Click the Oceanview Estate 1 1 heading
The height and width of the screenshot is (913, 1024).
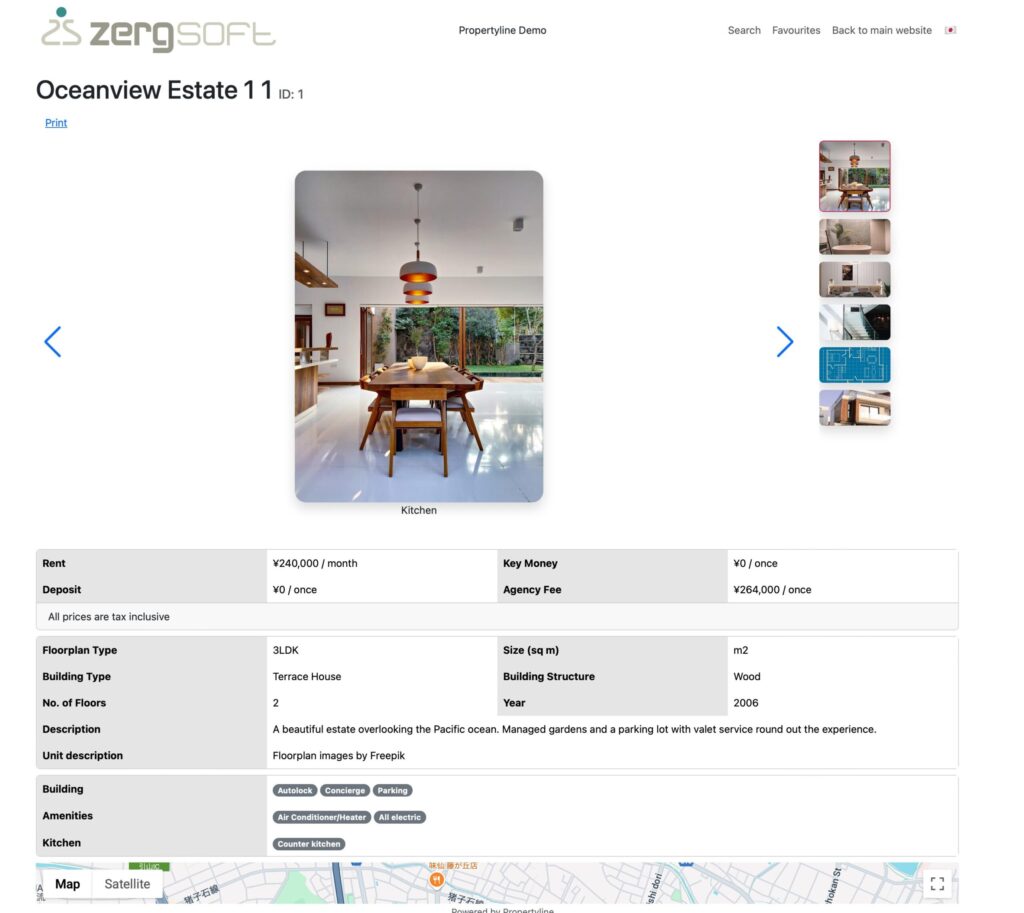point(154,90)
